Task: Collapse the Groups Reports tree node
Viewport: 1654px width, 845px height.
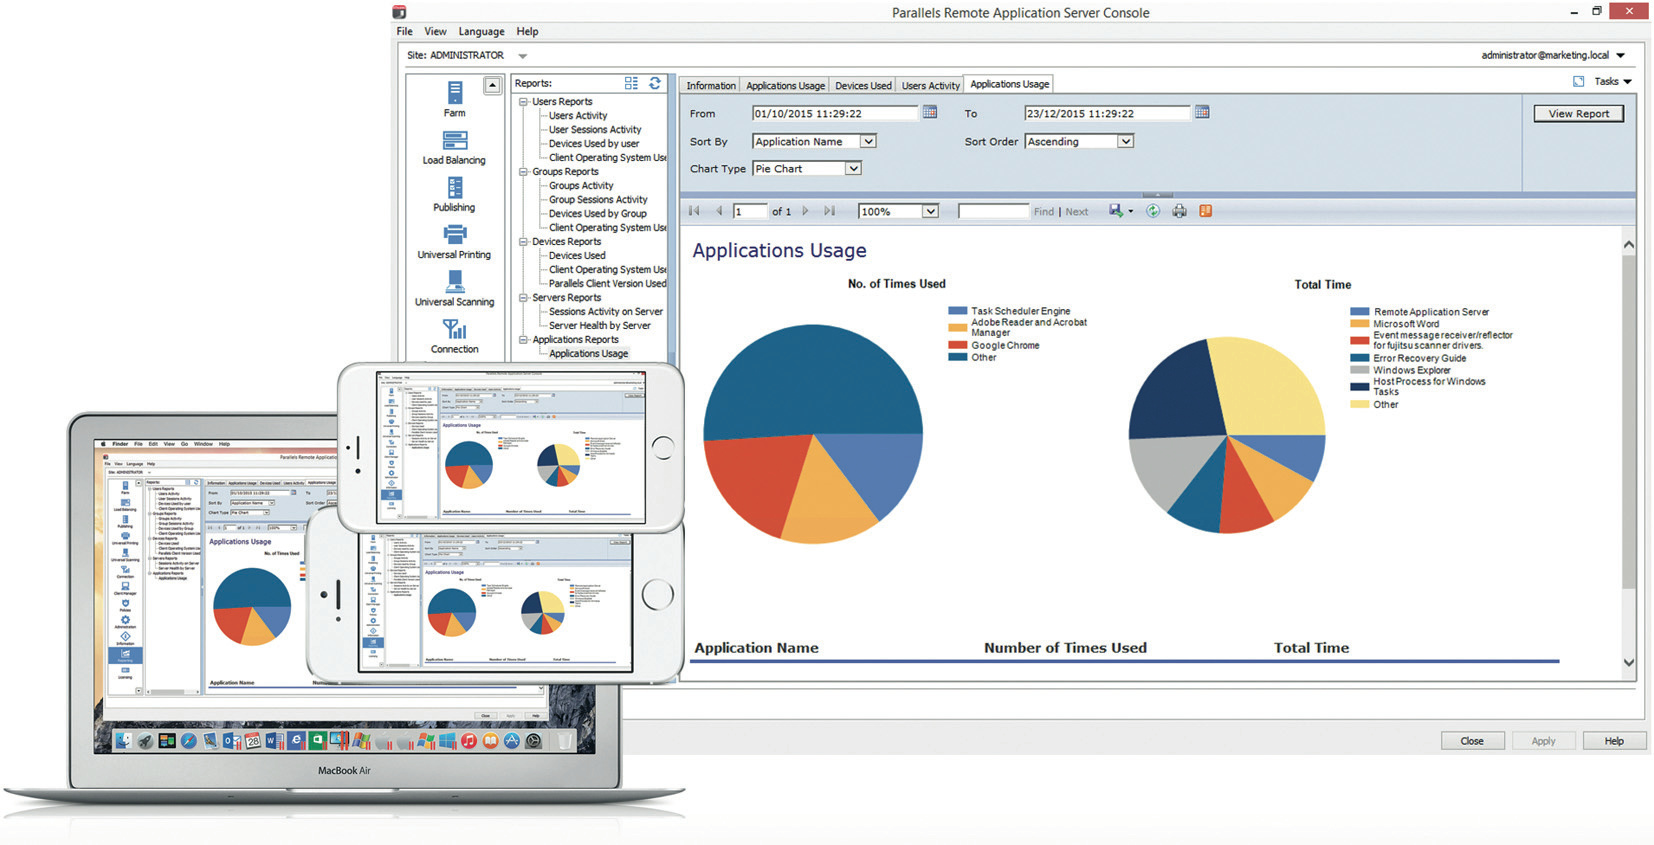Action: [523, 171]
